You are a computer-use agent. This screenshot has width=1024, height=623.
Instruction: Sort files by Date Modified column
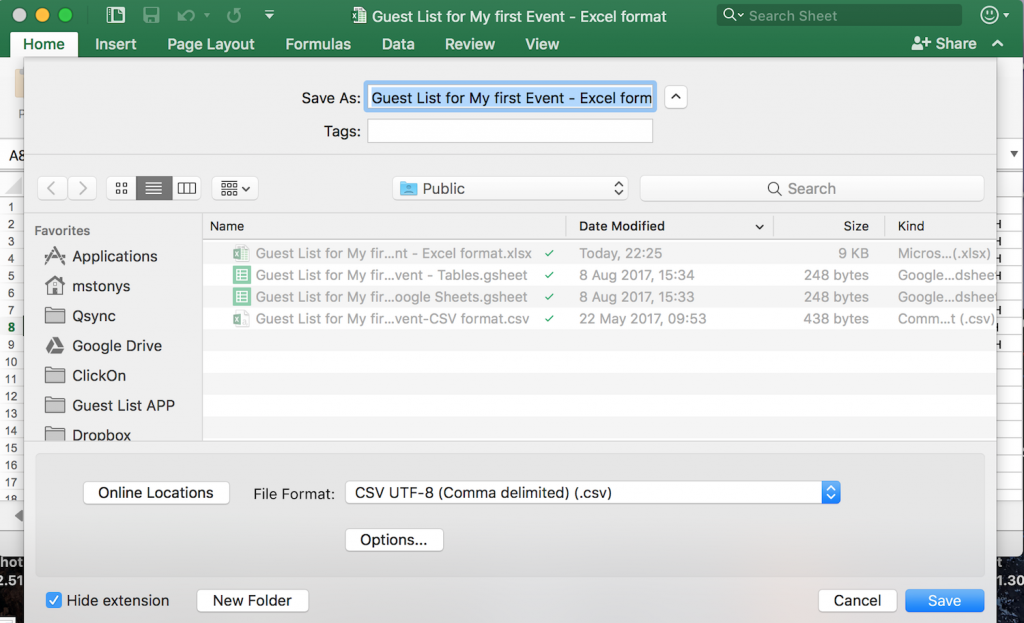(670, 226)
